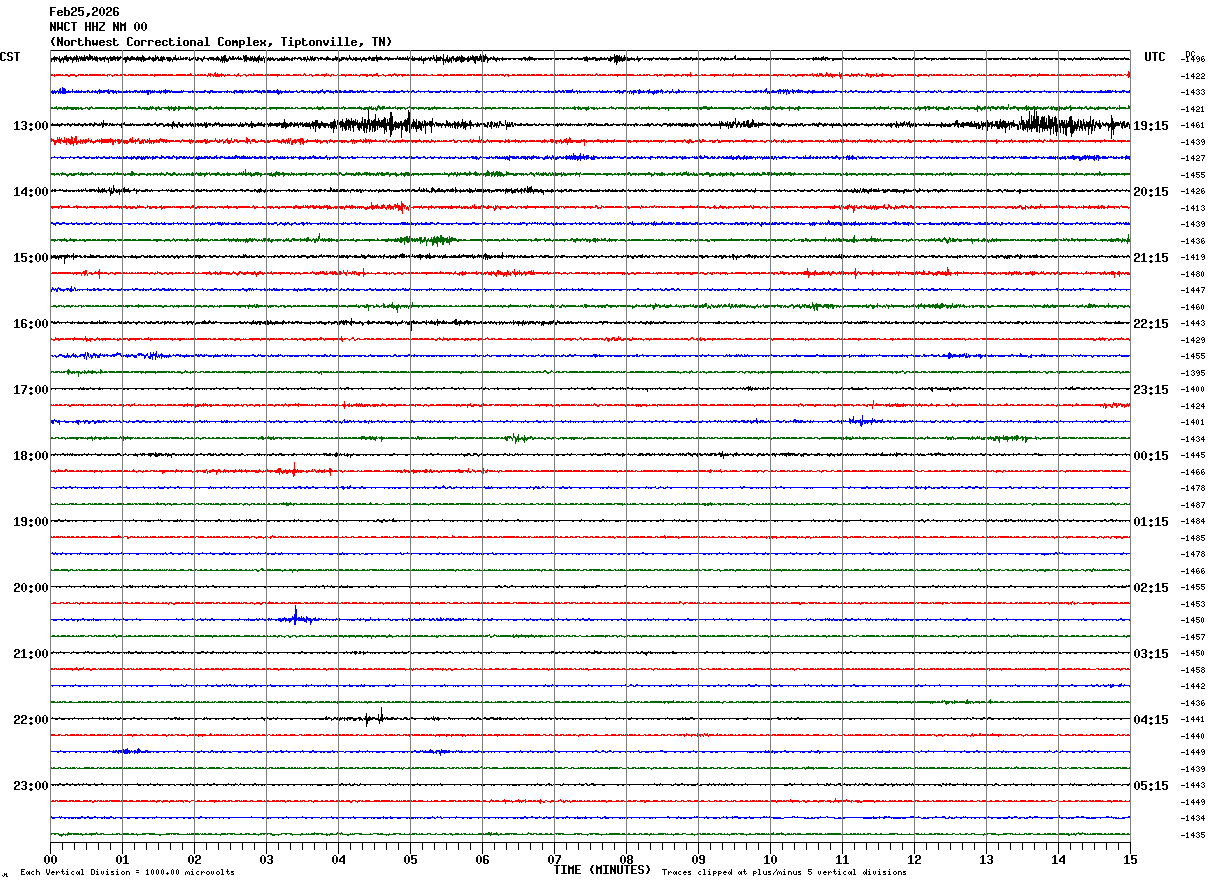Click minute 12 on the time axis
The width and height of the screenshot is (1210, 886).
[x=914, y=859]
